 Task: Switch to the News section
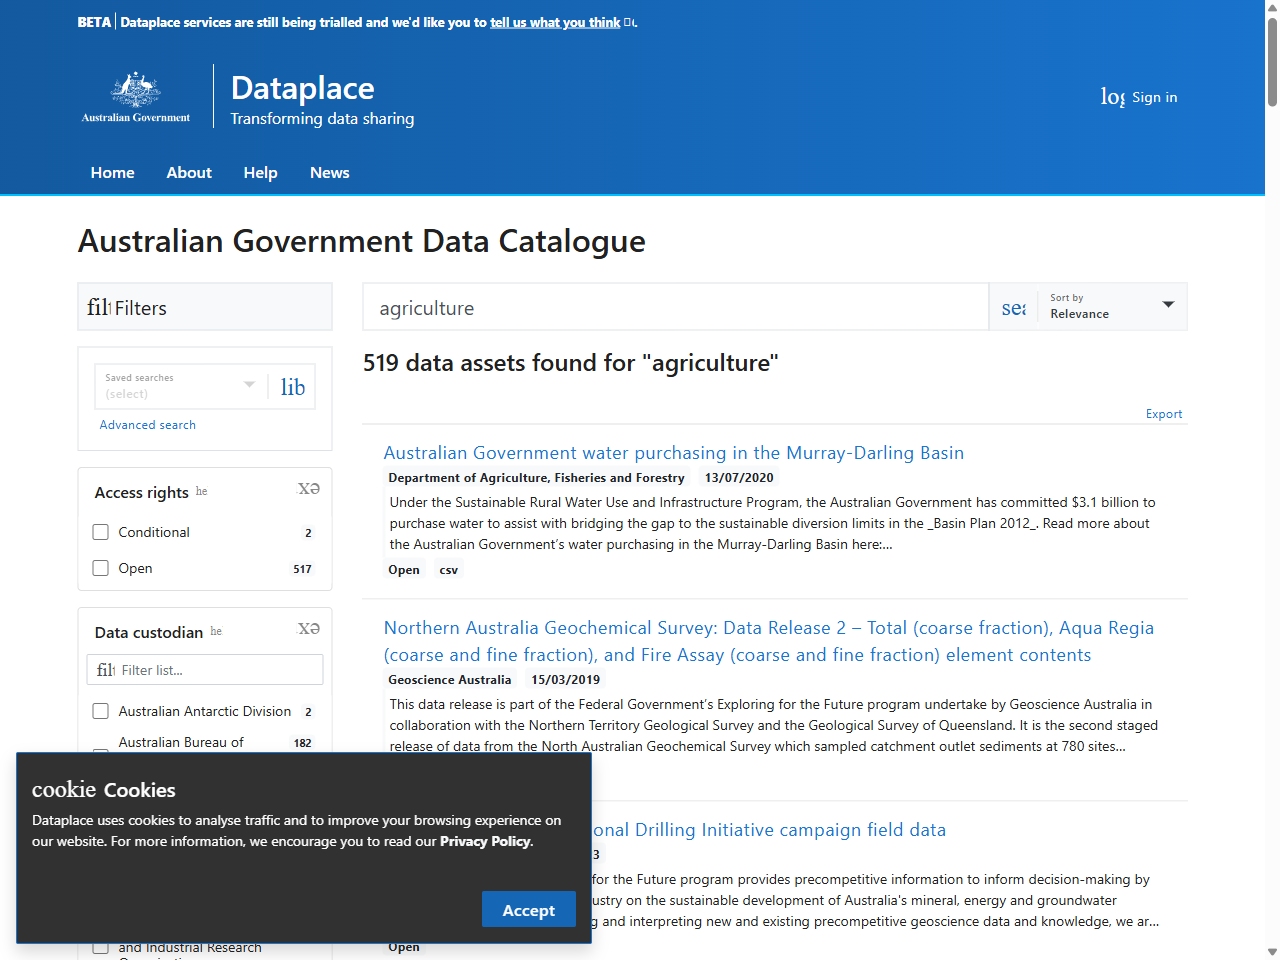click(x=329, y=172)
